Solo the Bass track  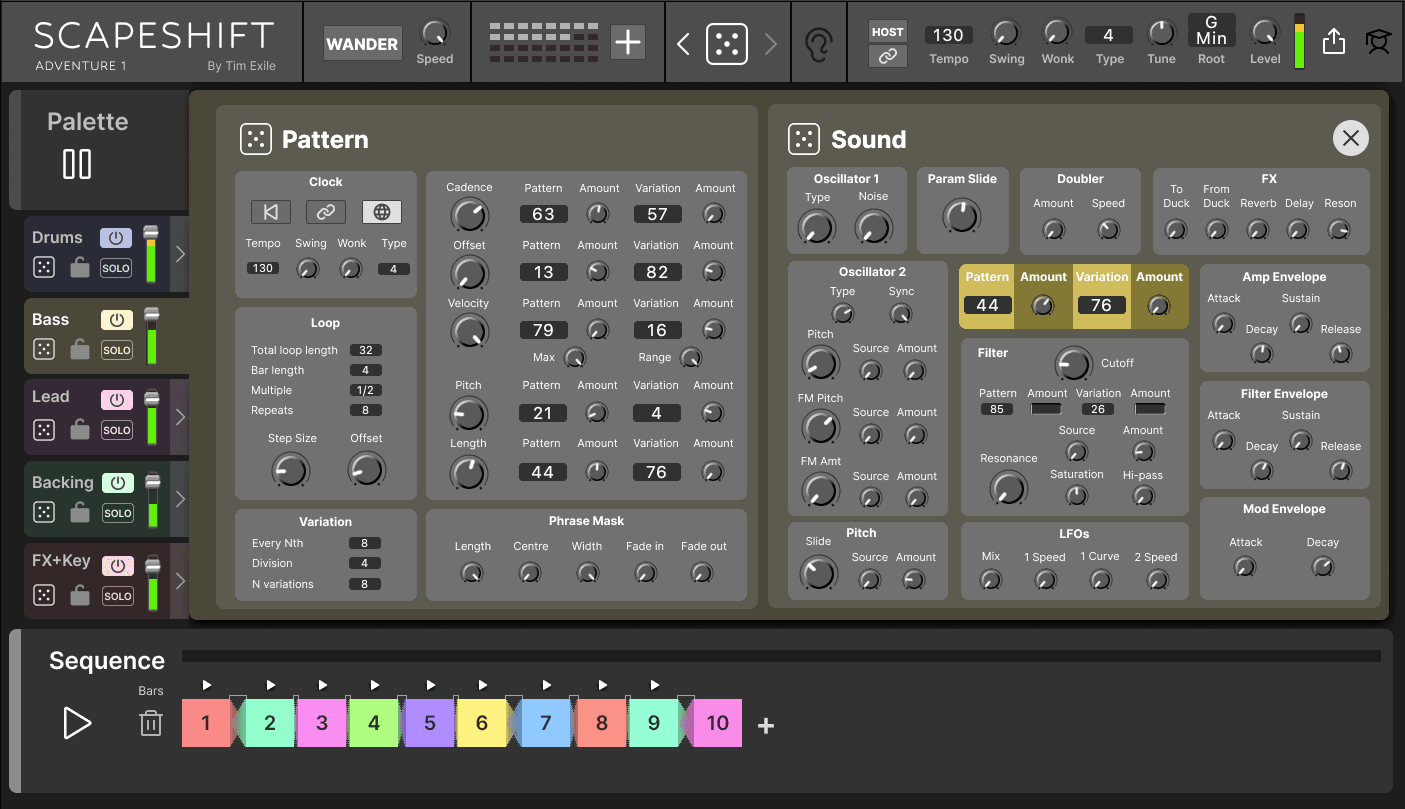pyautogui.click(x=117, y=350)
